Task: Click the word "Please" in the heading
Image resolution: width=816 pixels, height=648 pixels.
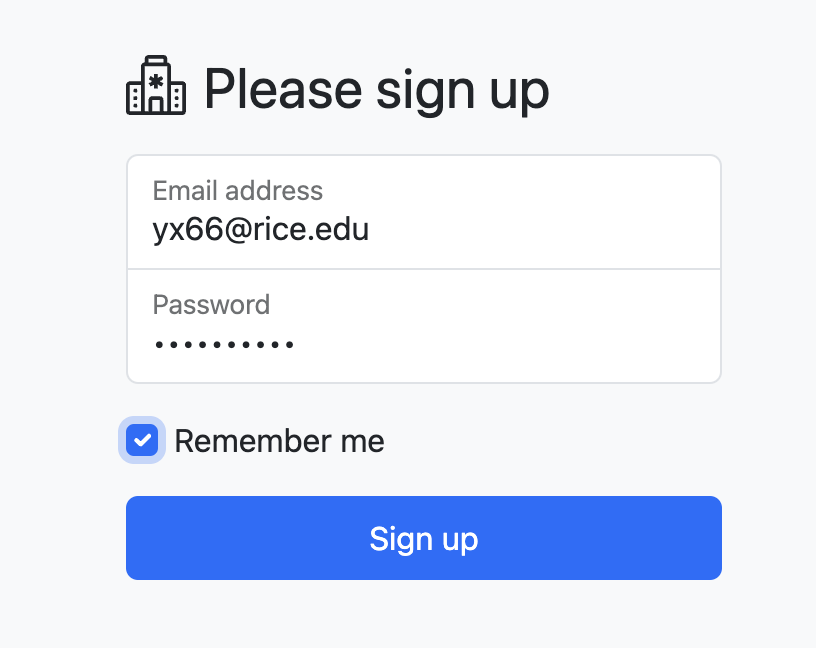Action: 282,90
